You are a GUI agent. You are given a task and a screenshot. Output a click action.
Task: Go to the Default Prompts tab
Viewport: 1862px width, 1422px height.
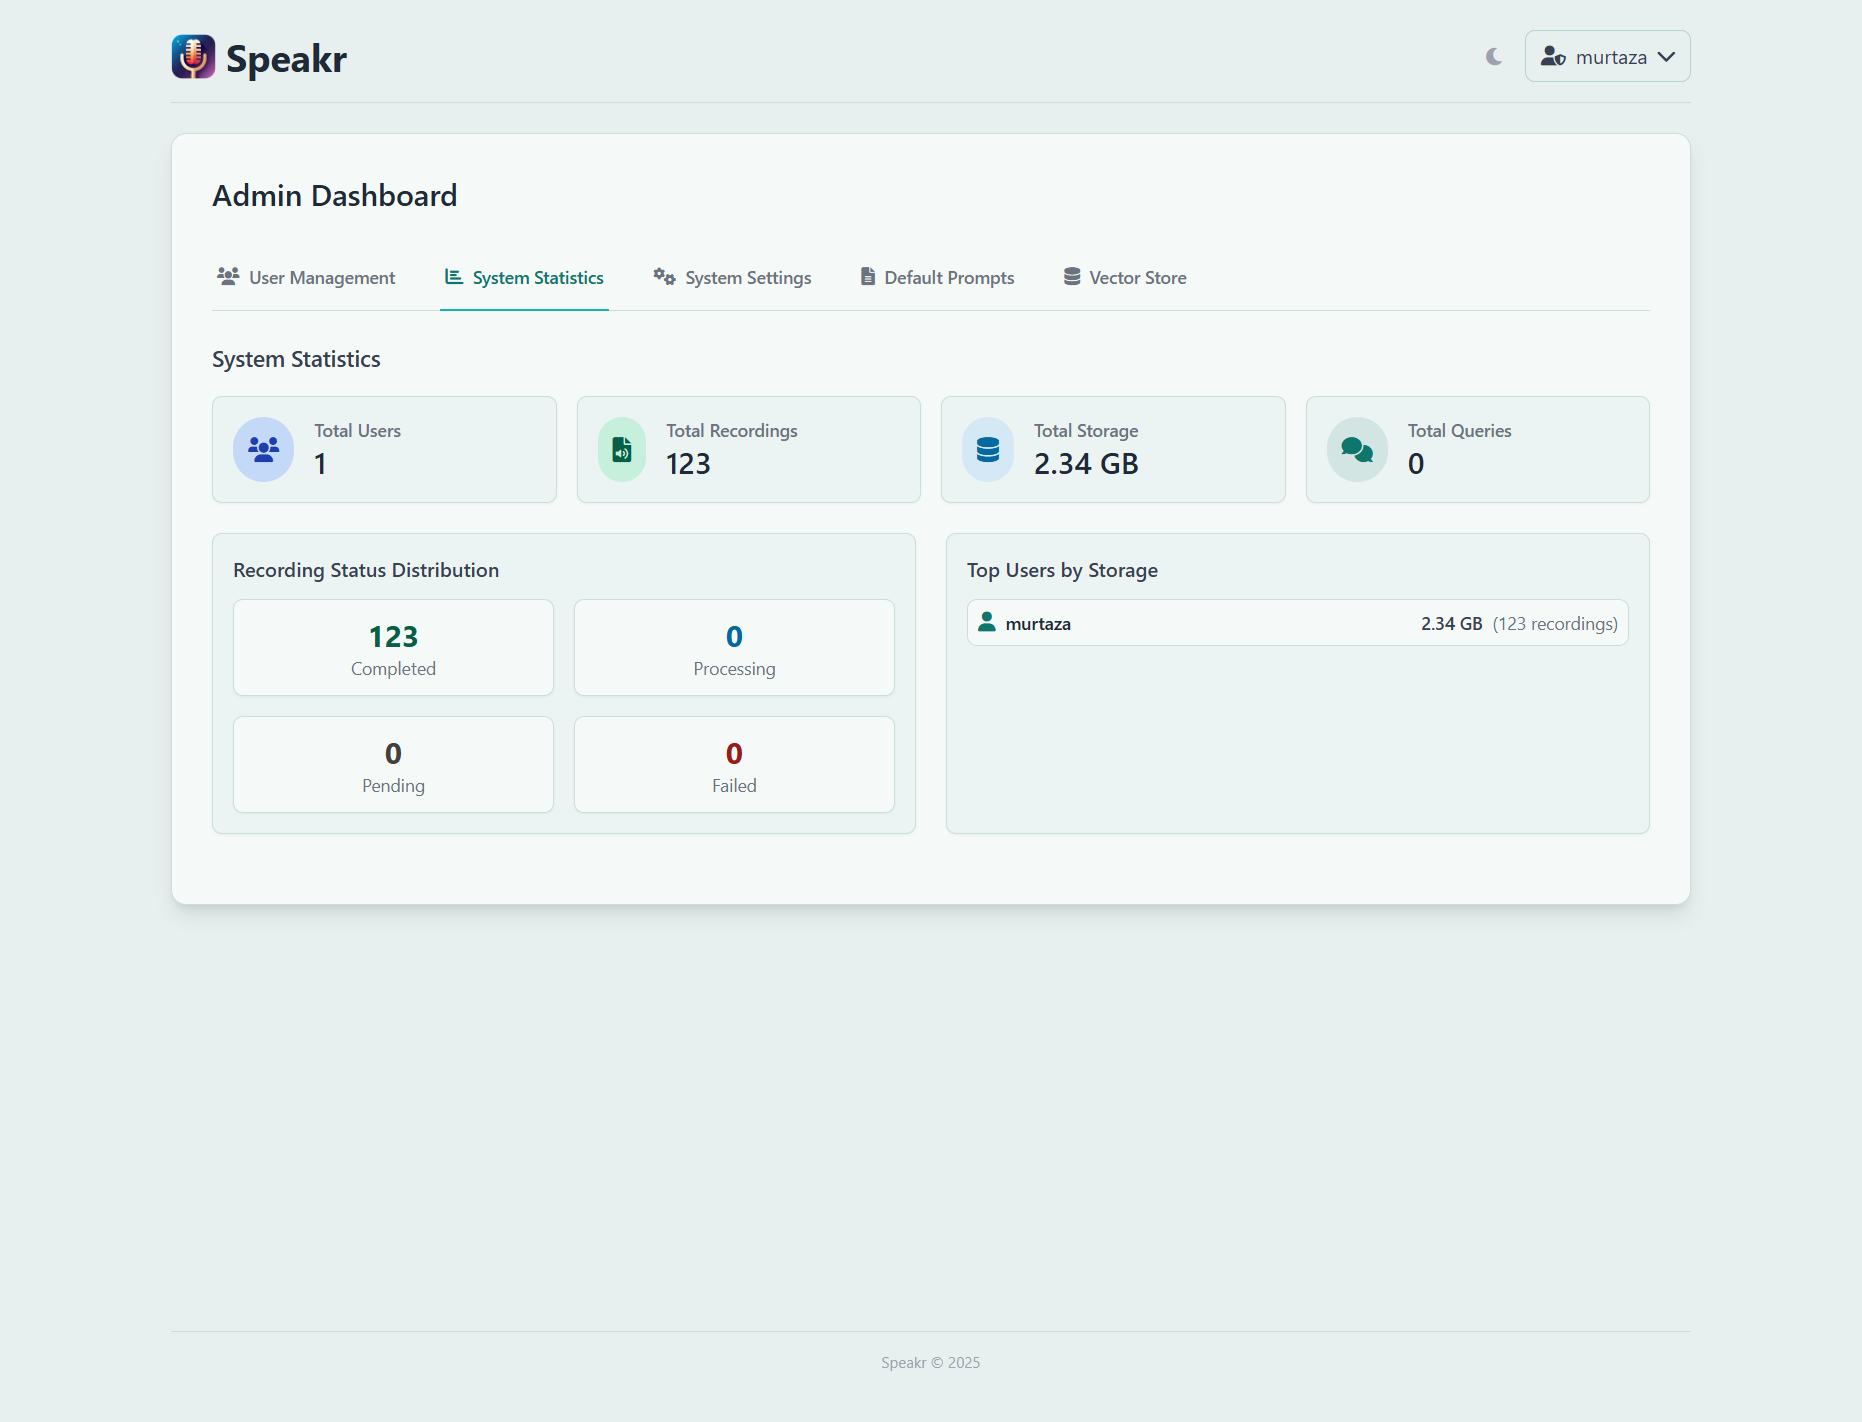coord(937,278)
